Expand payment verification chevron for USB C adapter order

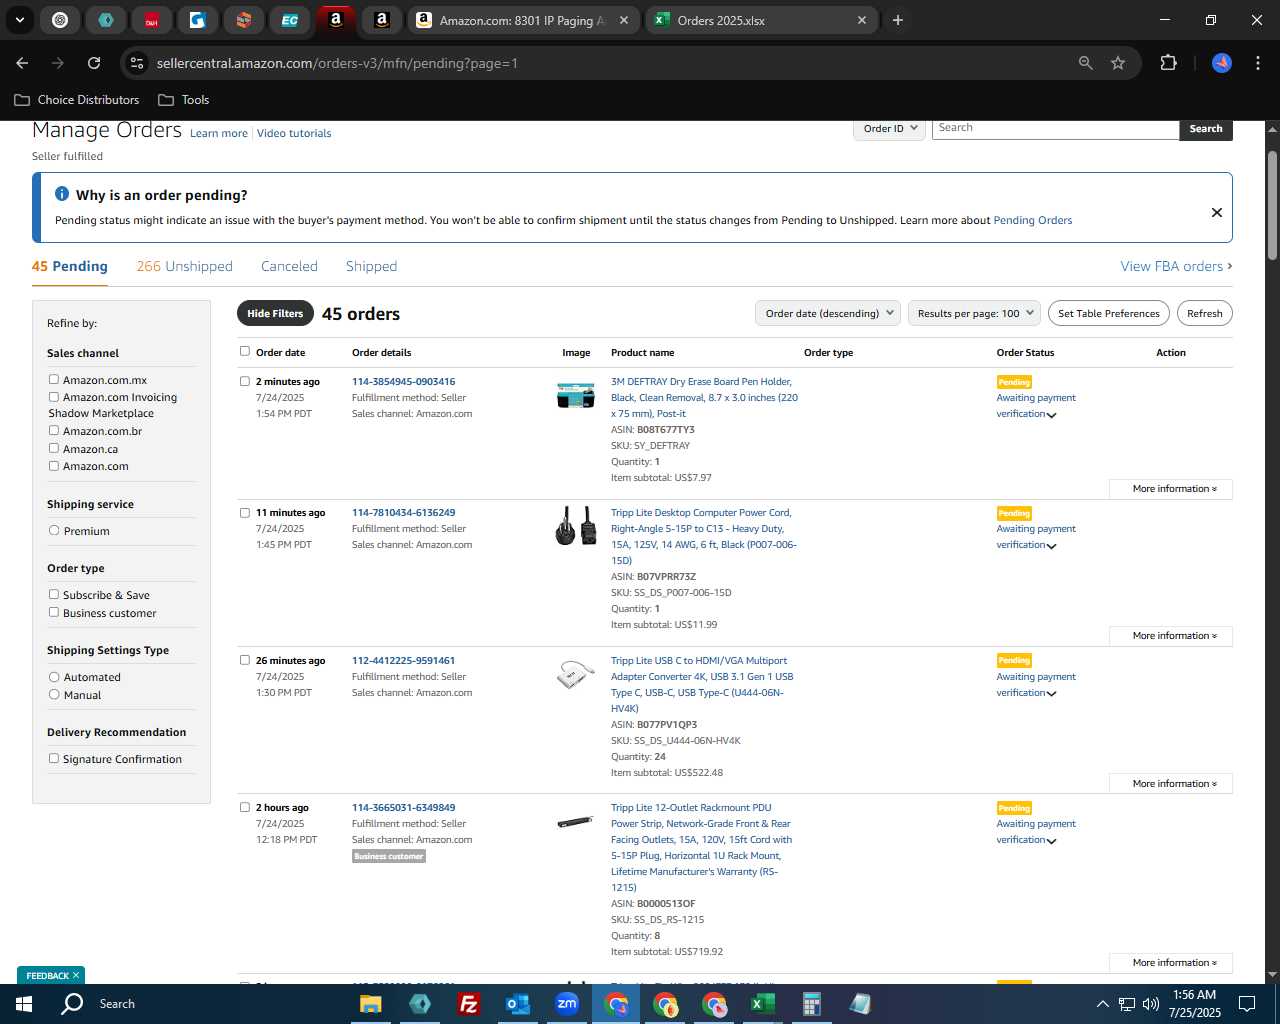pyautogui.click(x=1051, y=694)
